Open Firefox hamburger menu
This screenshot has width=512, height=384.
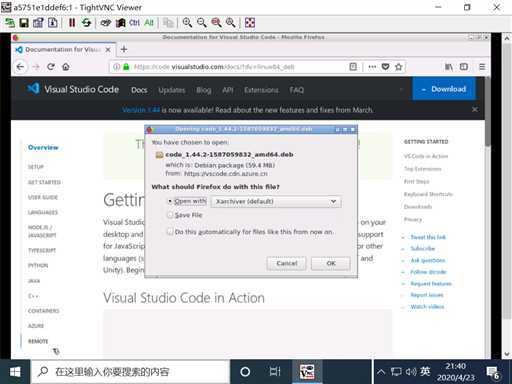482,67
